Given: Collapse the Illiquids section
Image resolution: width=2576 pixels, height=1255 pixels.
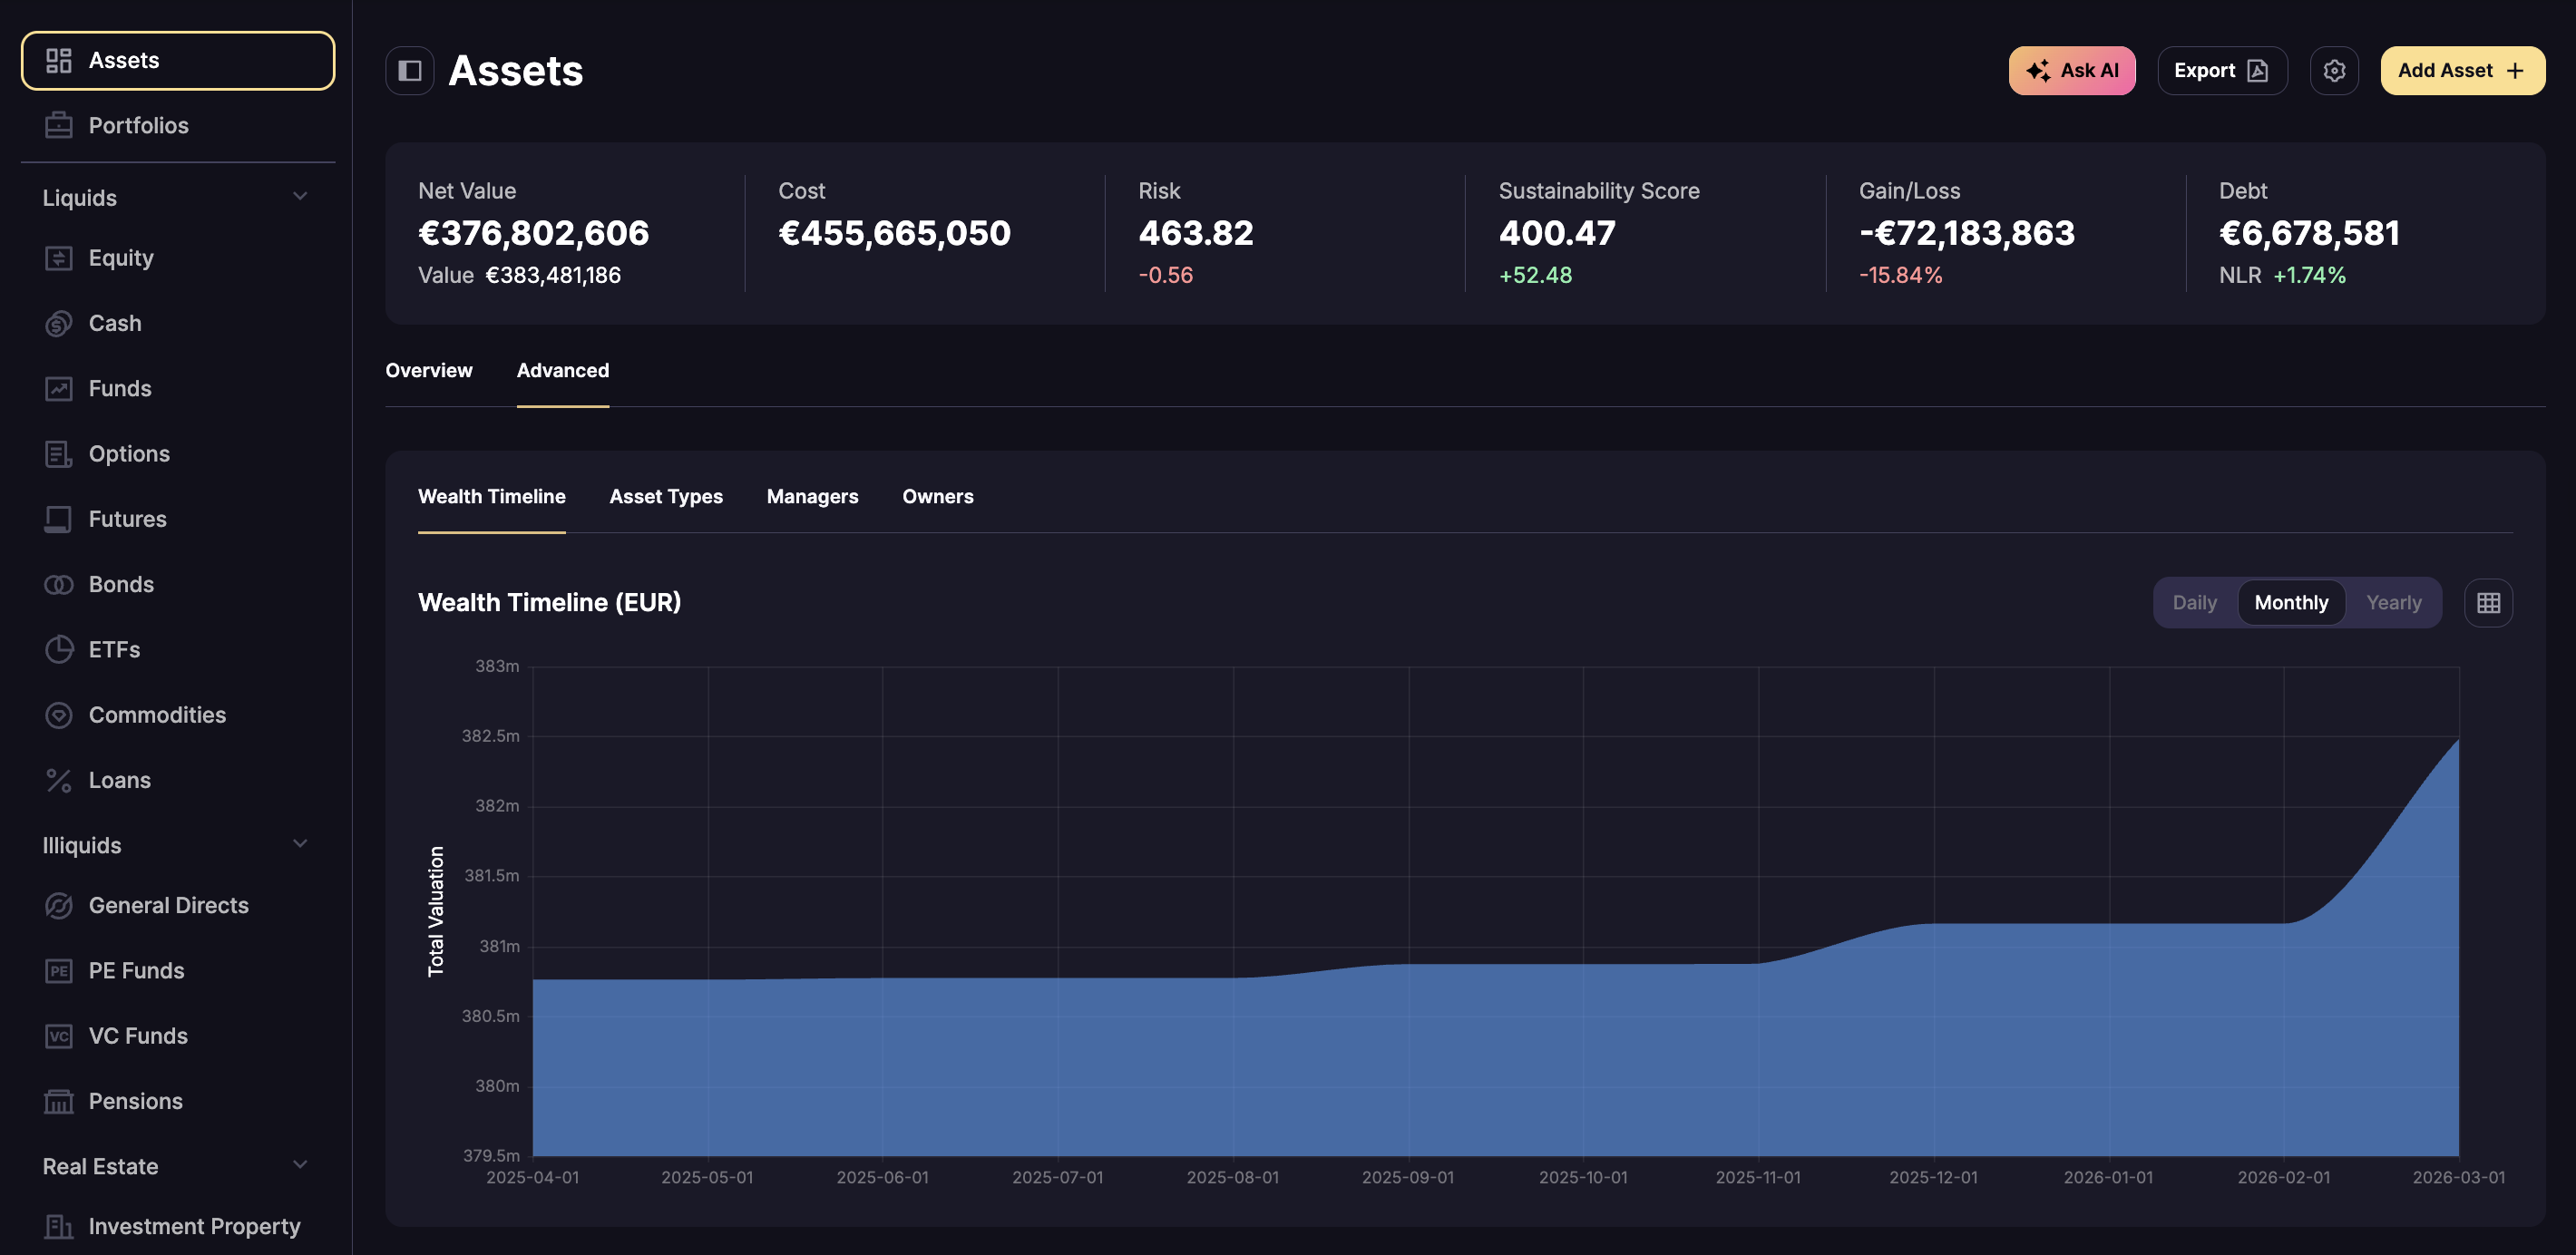Looking at the screenshot, I should coord(301,843).
